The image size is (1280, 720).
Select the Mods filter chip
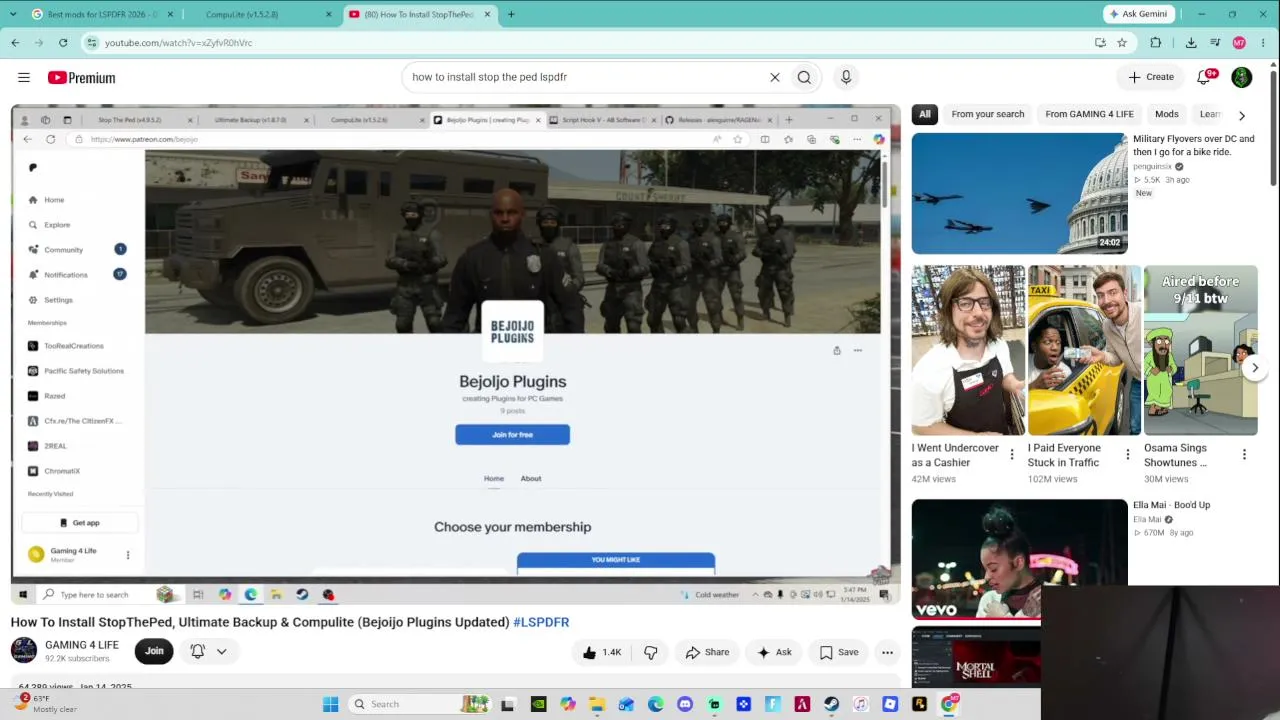(x=1167, y=114)
